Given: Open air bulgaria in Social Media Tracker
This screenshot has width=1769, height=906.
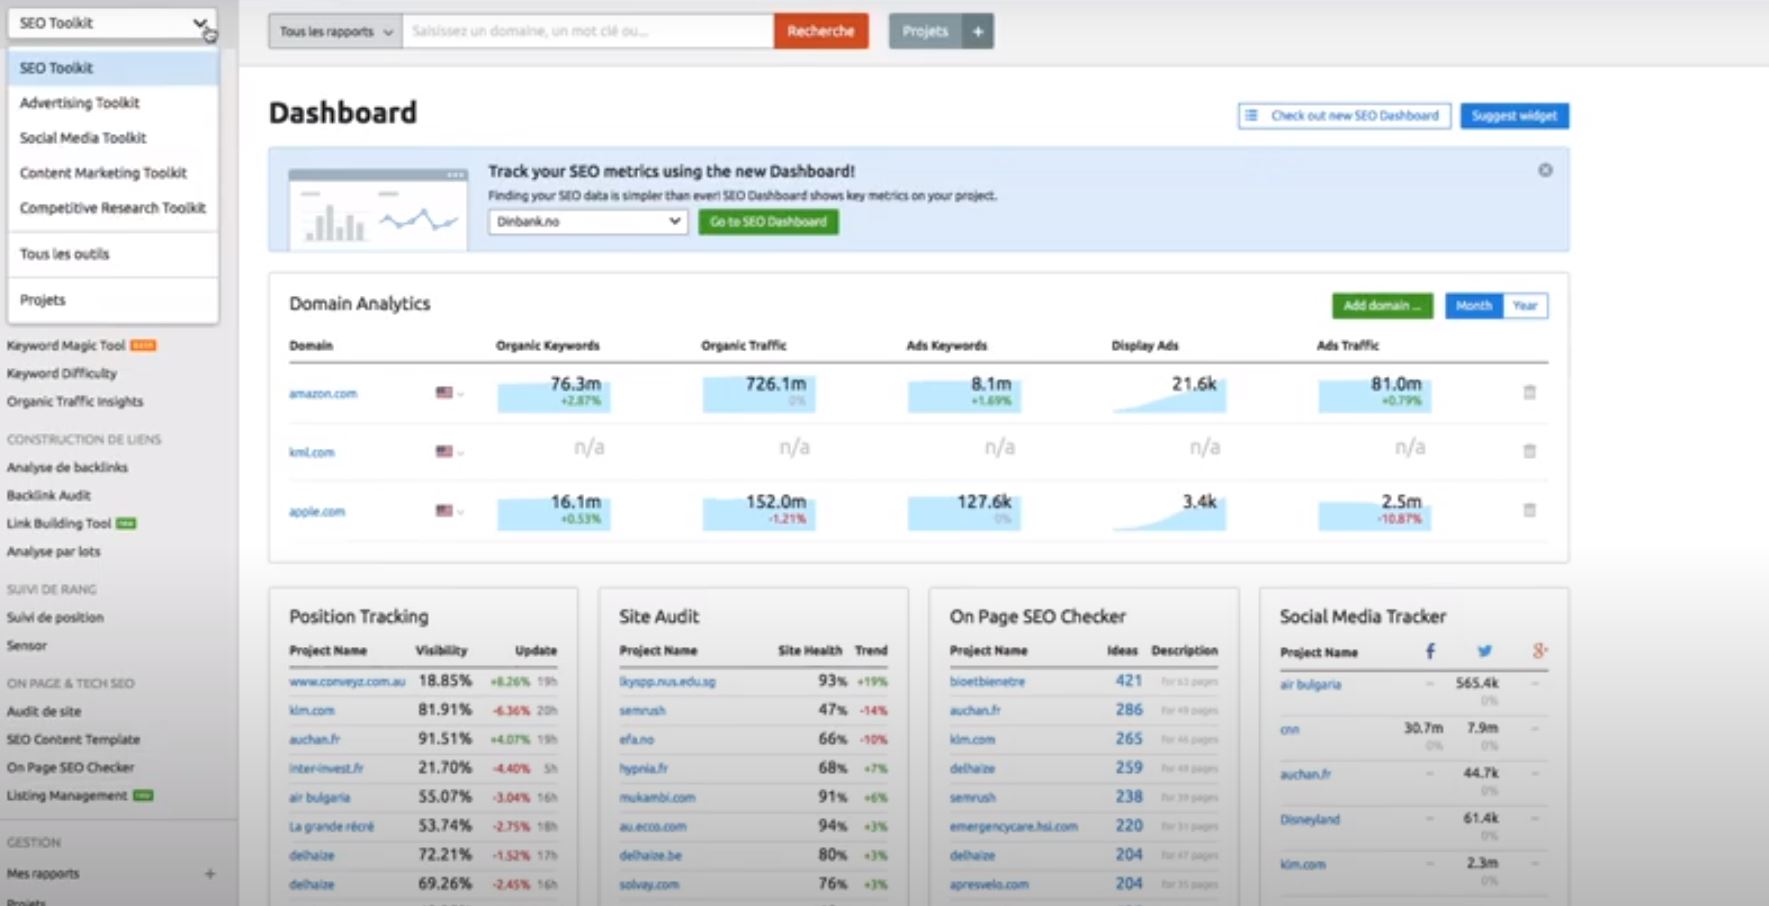Looking at the screenshot, I should point(1310,685).
